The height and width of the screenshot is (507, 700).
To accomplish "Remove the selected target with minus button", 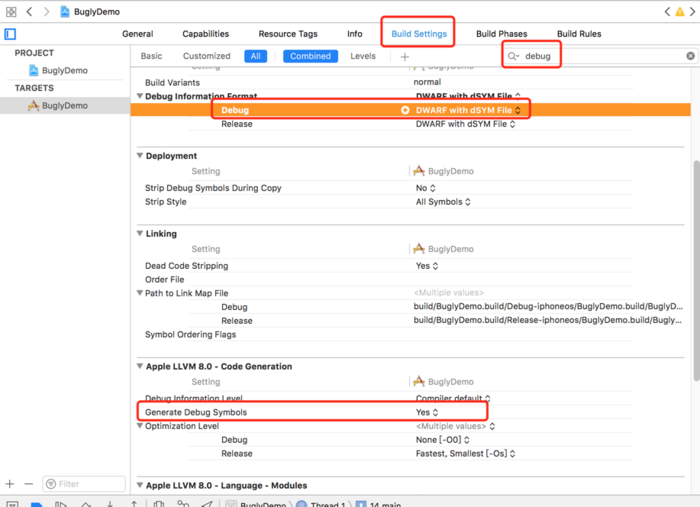I will tap(29, 484).
